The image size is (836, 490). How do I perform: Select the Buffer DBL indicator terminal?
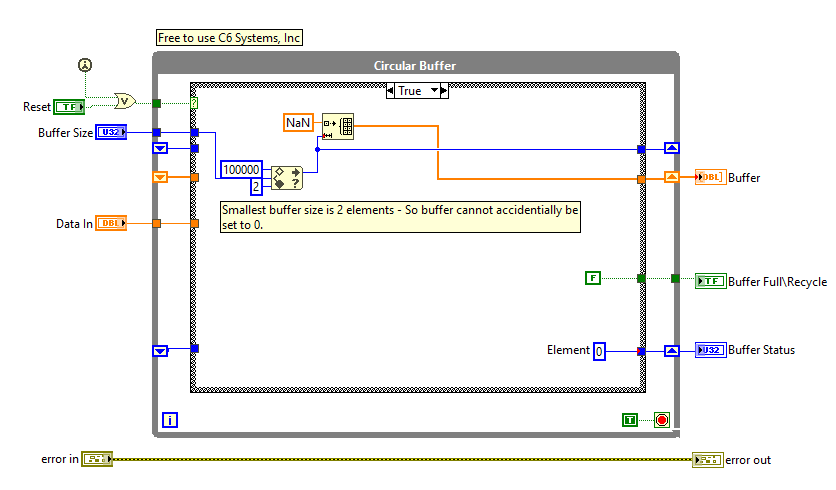point(709,177)
